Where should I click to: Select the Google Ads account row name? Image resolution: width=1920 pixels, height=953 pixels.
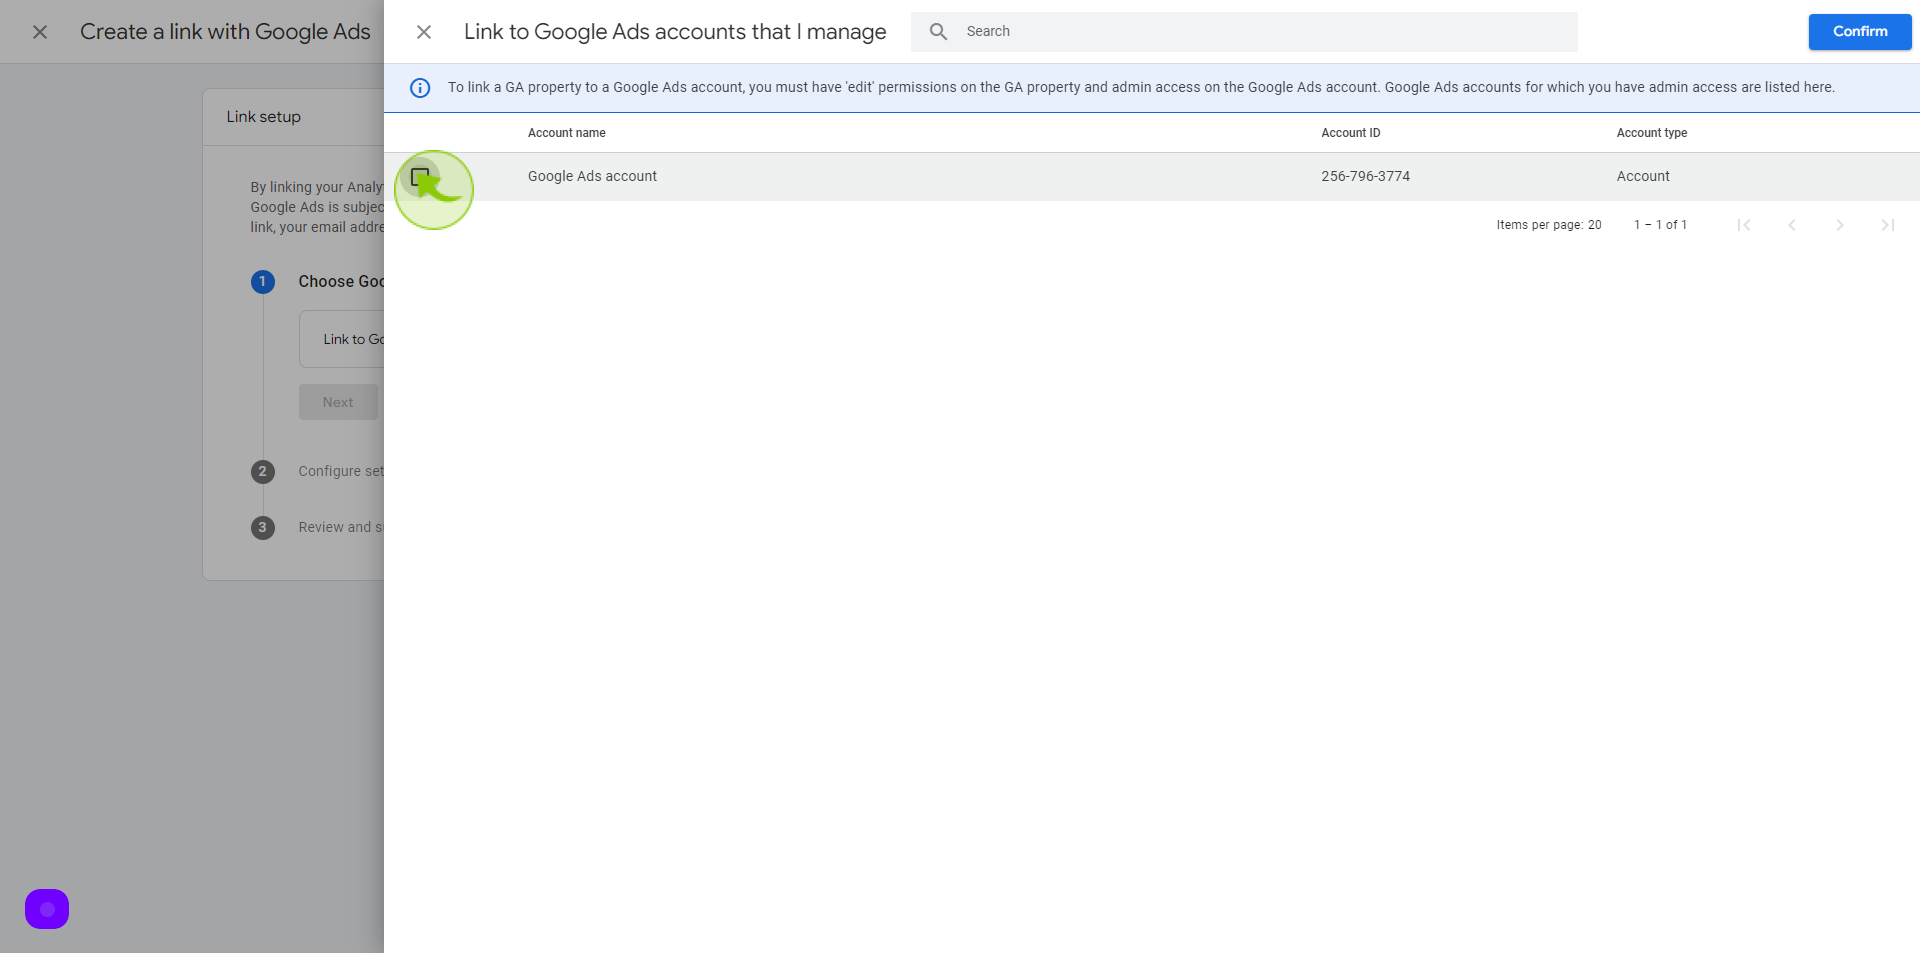[x=592, y=176]
